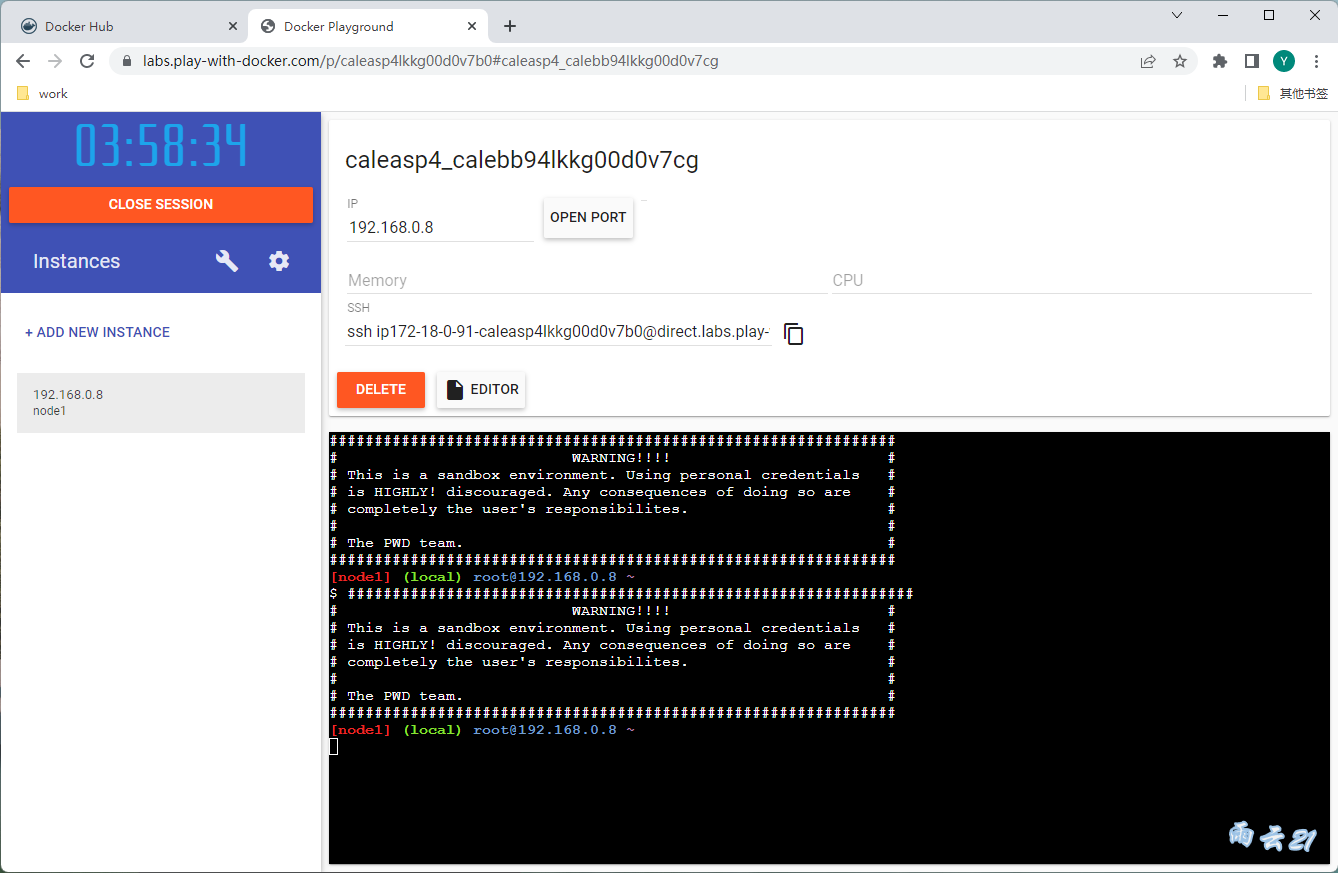Click inside the terminal at the cursor

coord(334,747)
